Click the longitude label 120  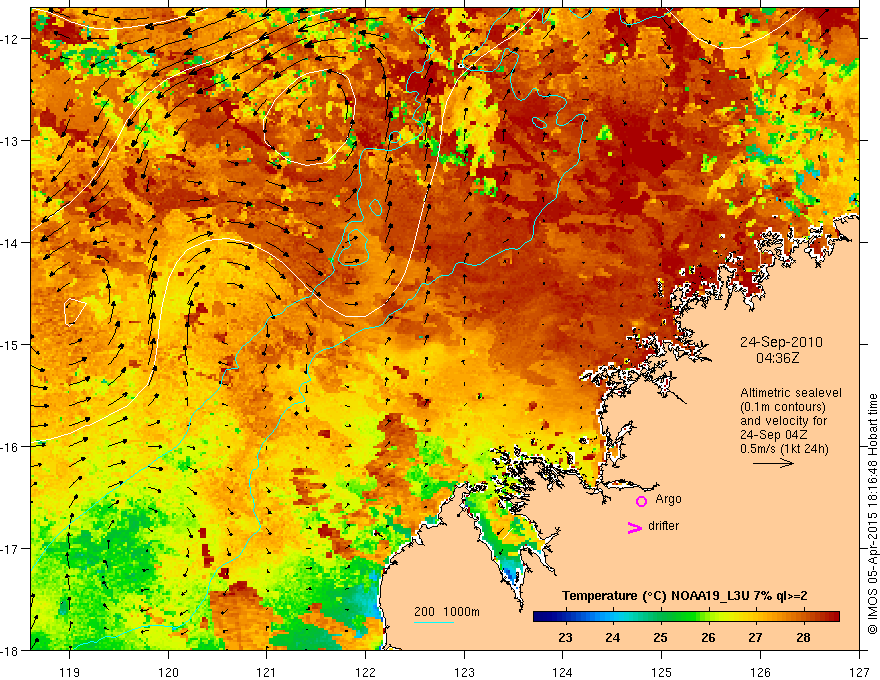click(x=168, y=672)
